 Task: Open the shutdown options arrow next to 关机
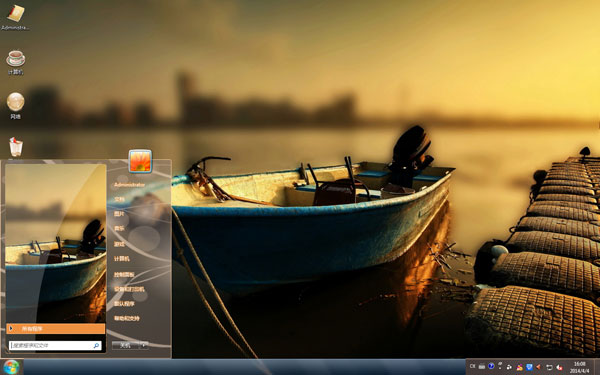pyautogui.click(x=144, y=345)
